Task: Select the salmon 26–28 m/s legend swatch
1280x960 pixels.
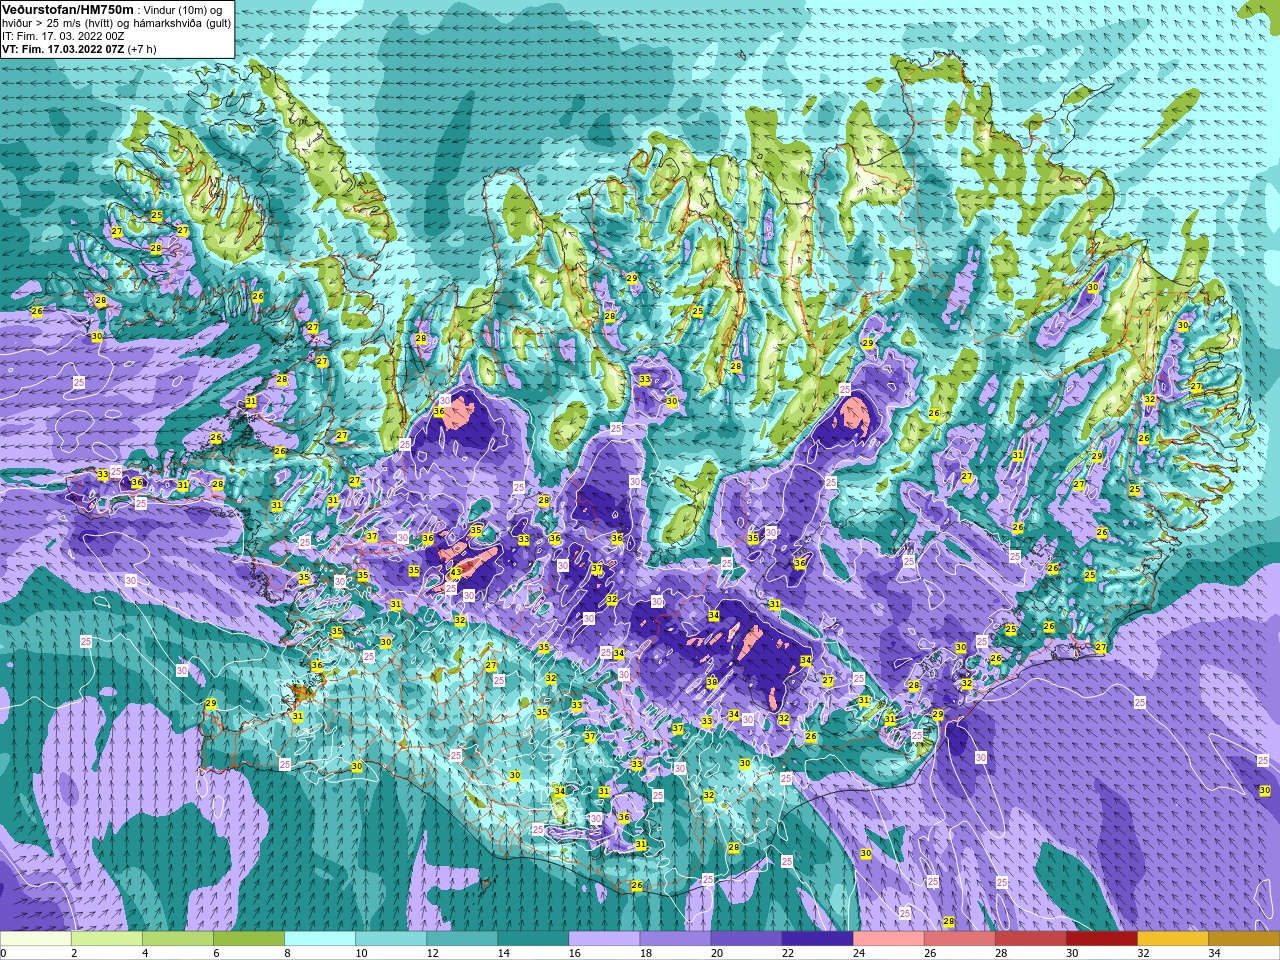Action: (959, 939)
